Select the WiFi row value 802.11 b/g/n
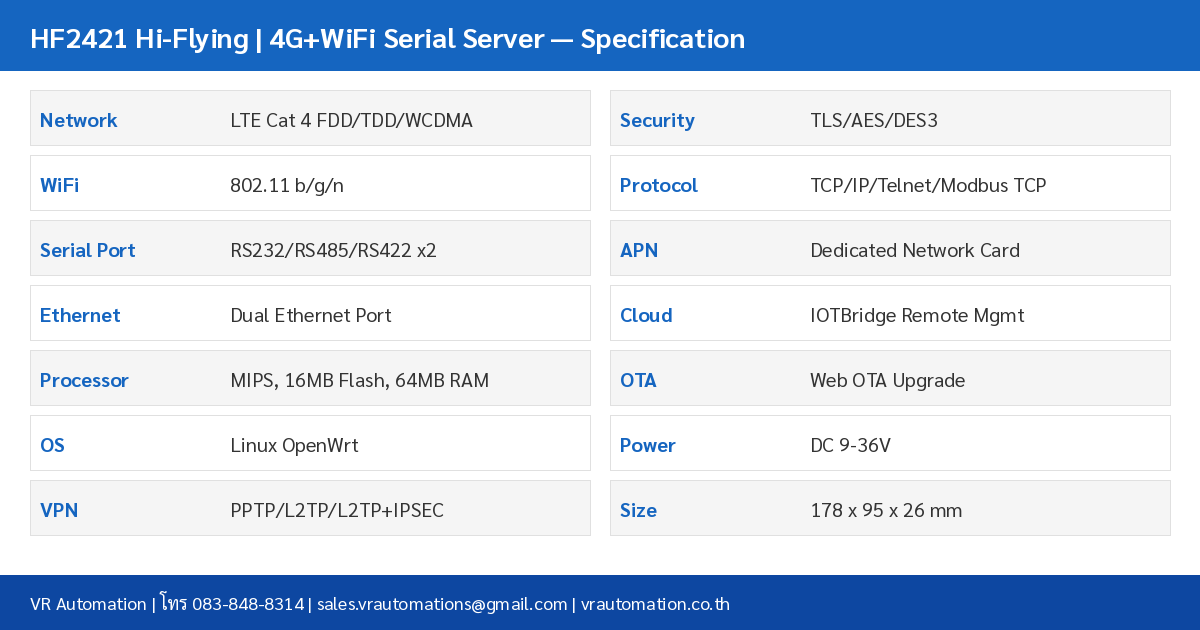Image resolution: width=1200 pixels, height=630 pixels. point(287,185)
